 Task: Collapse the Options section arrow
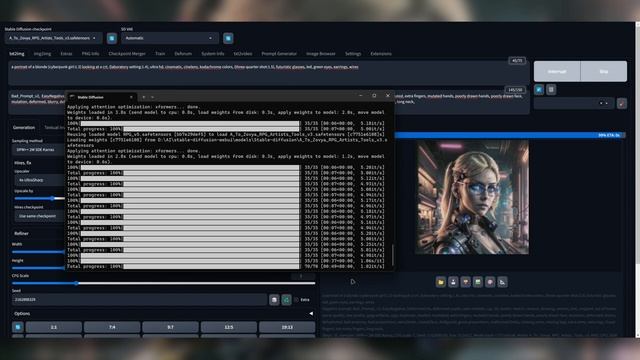[x=311, y=313]
